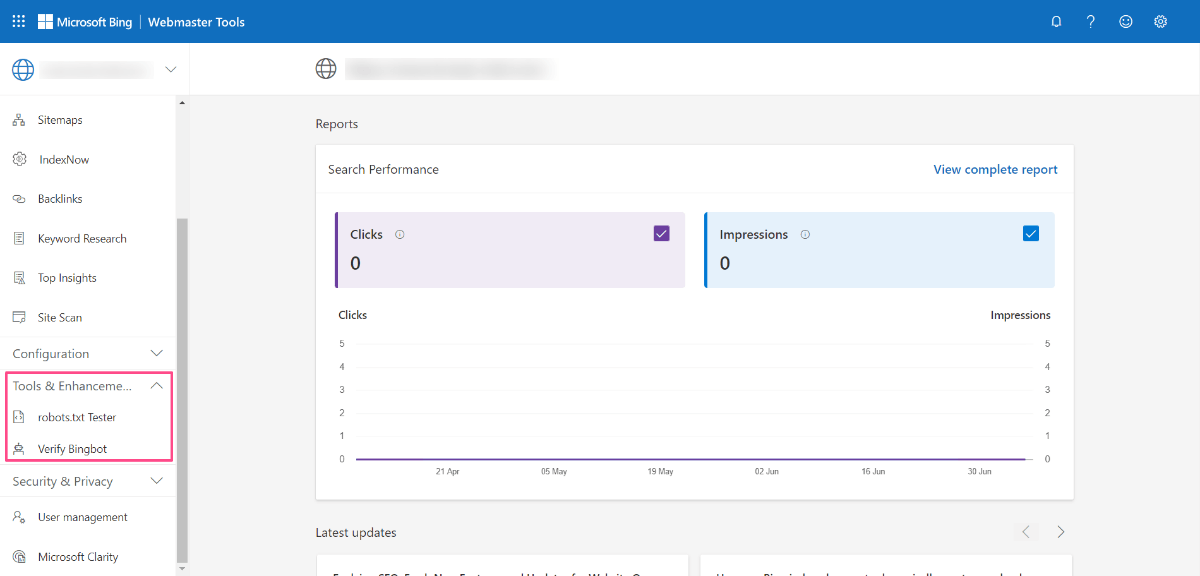Viewport: 1200px width, 576px height.
Task: Uncheck the Clicks checkbox
Action: [x=661, y=233]
